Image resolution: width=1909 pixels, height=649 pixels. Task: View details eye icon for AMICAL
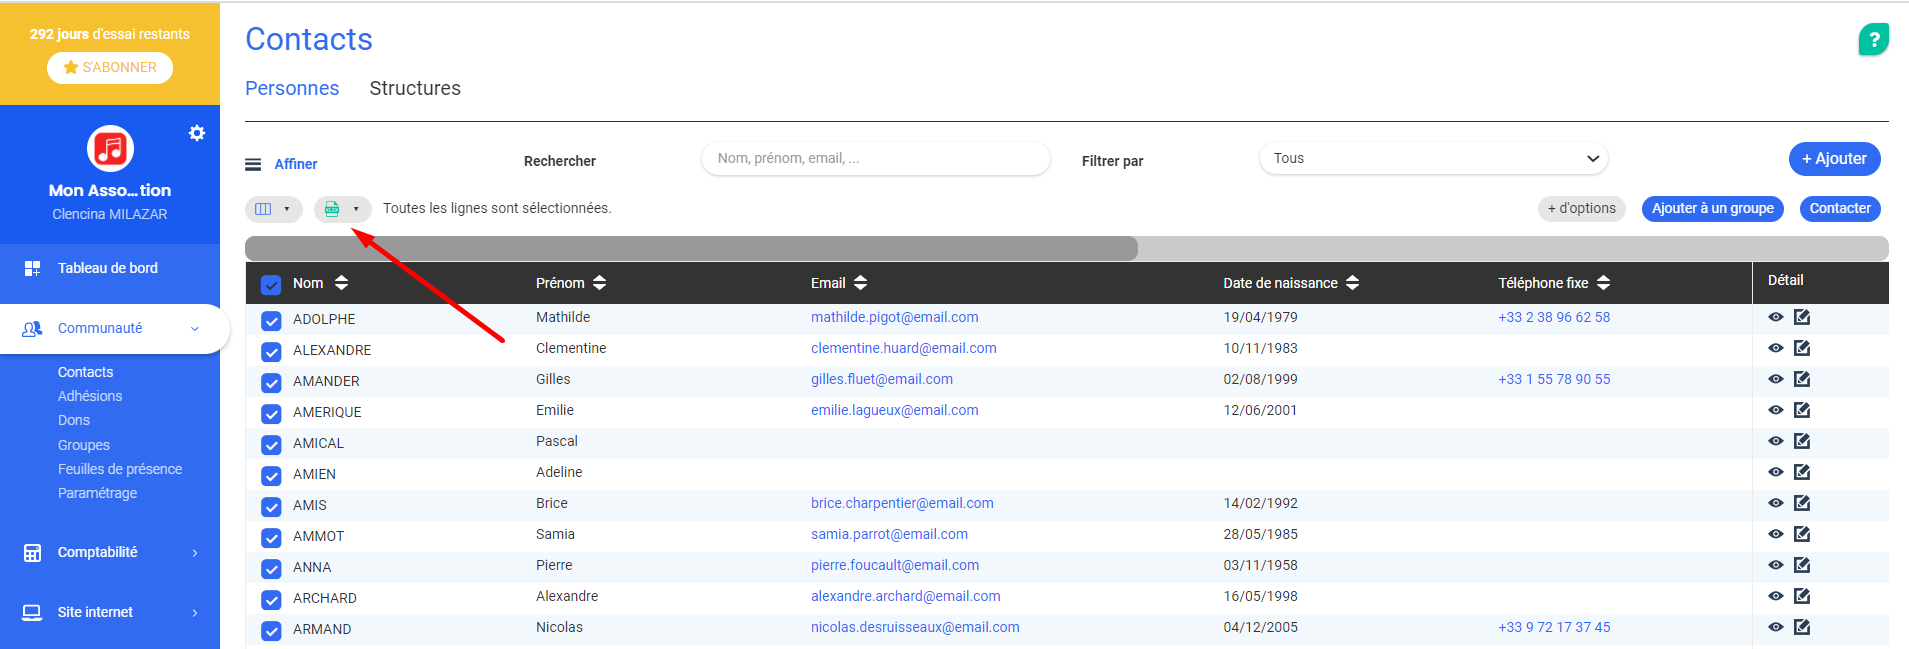tap(1776, 441)
